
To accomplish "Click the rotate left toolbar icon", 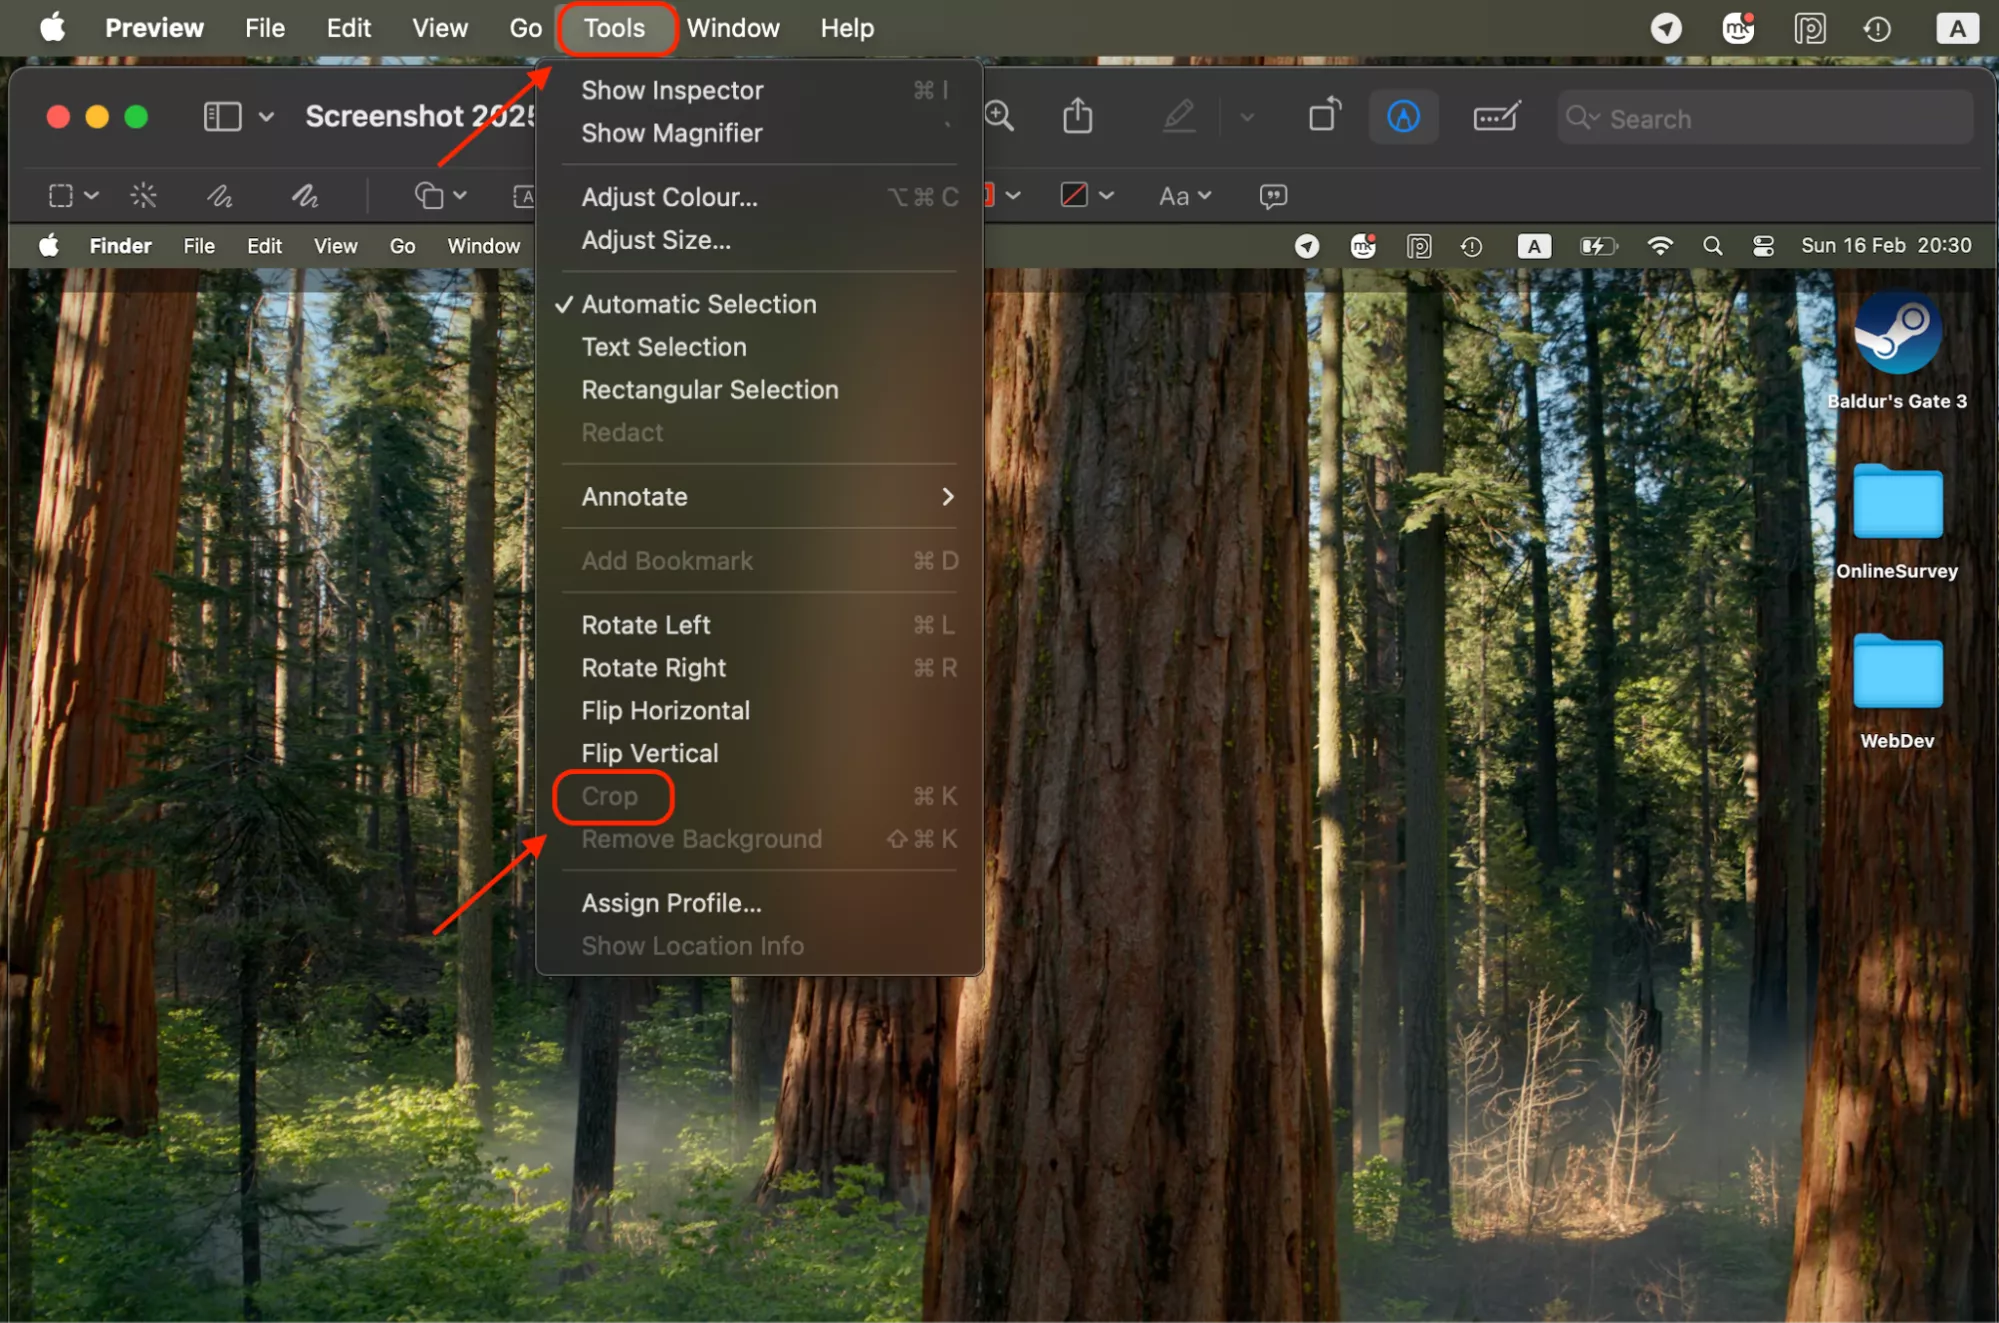I will pyautogui.click(x=1323, y=116).
